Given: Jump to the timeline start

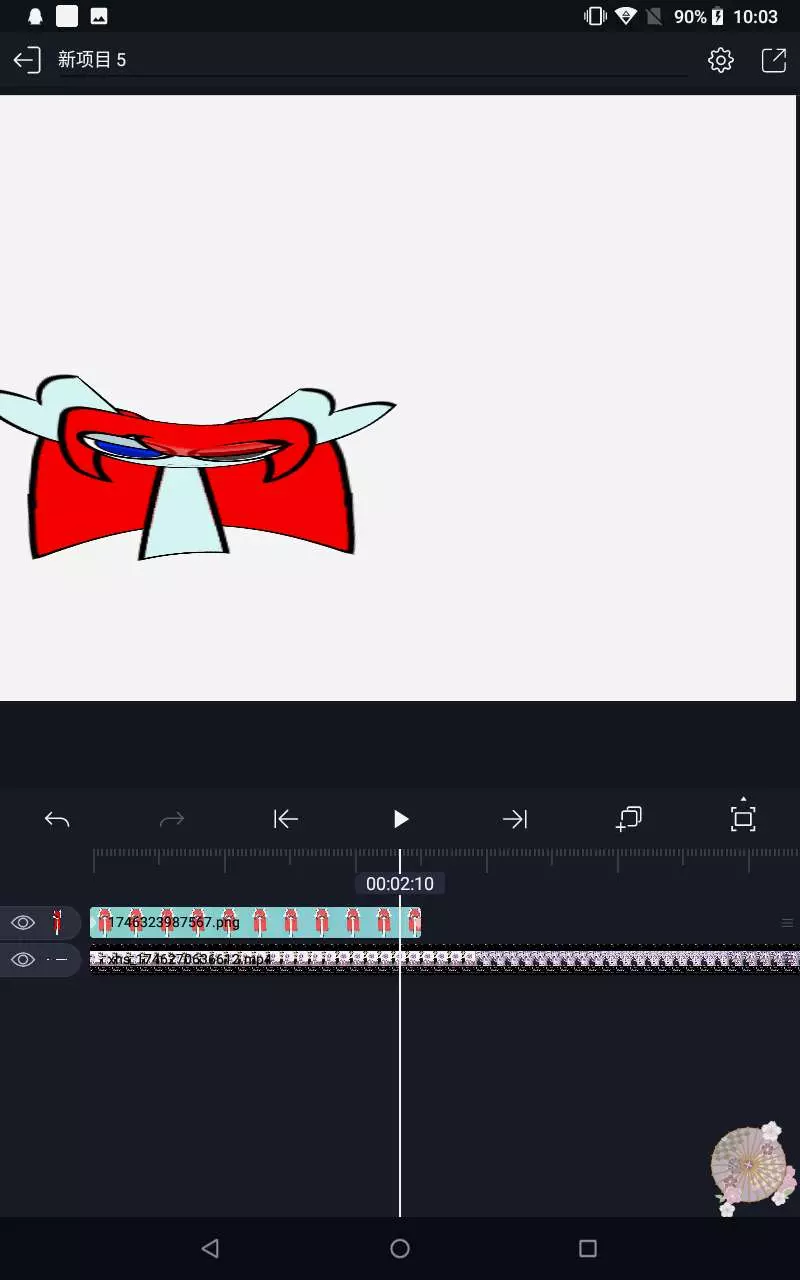Looking at the screenshot, I should pos(286,820).
